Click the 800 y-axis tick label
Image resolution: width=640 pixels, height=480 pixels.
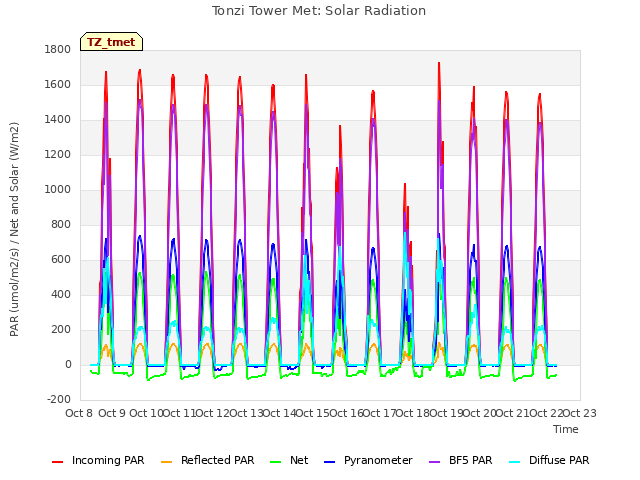pyautogui.click(x=61, y=224)
